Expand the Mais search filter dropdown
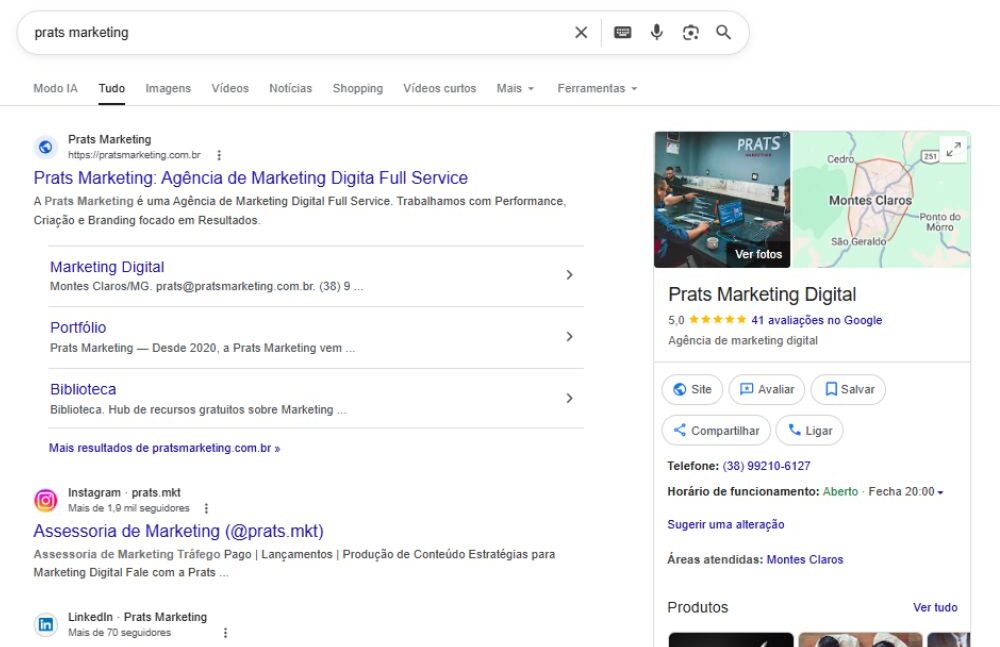This screenshot has height=647, width=1000. click(x=515, y=88)
